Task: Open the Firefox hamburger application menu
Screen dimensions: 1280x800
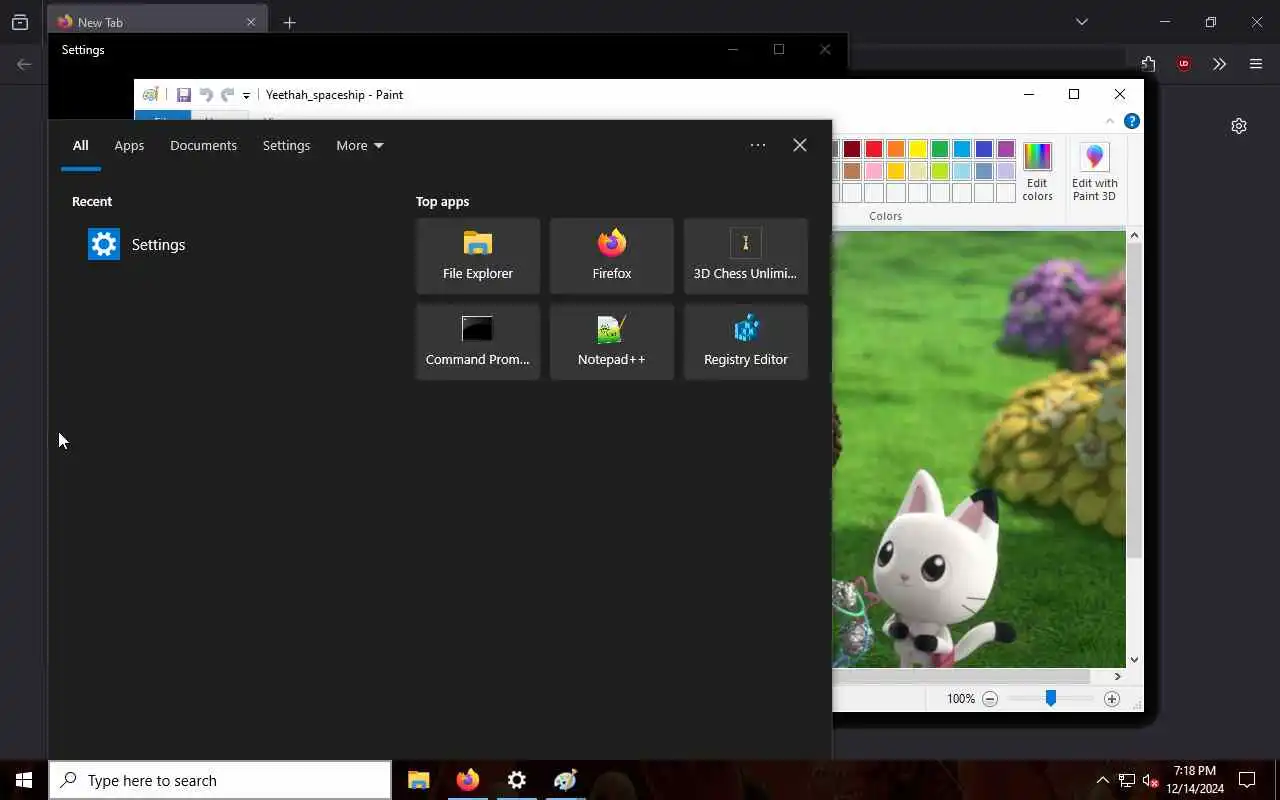Action: [x=1256, y=64]
